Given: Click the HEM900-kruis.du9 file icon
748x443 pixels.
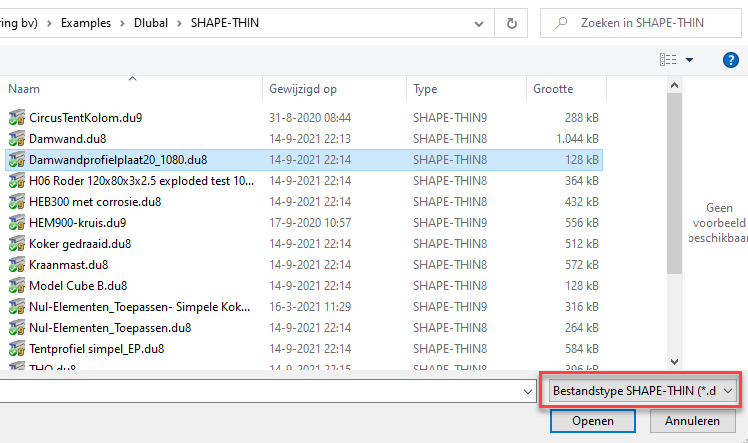Looking at the screenshot, I should (17, 223).
